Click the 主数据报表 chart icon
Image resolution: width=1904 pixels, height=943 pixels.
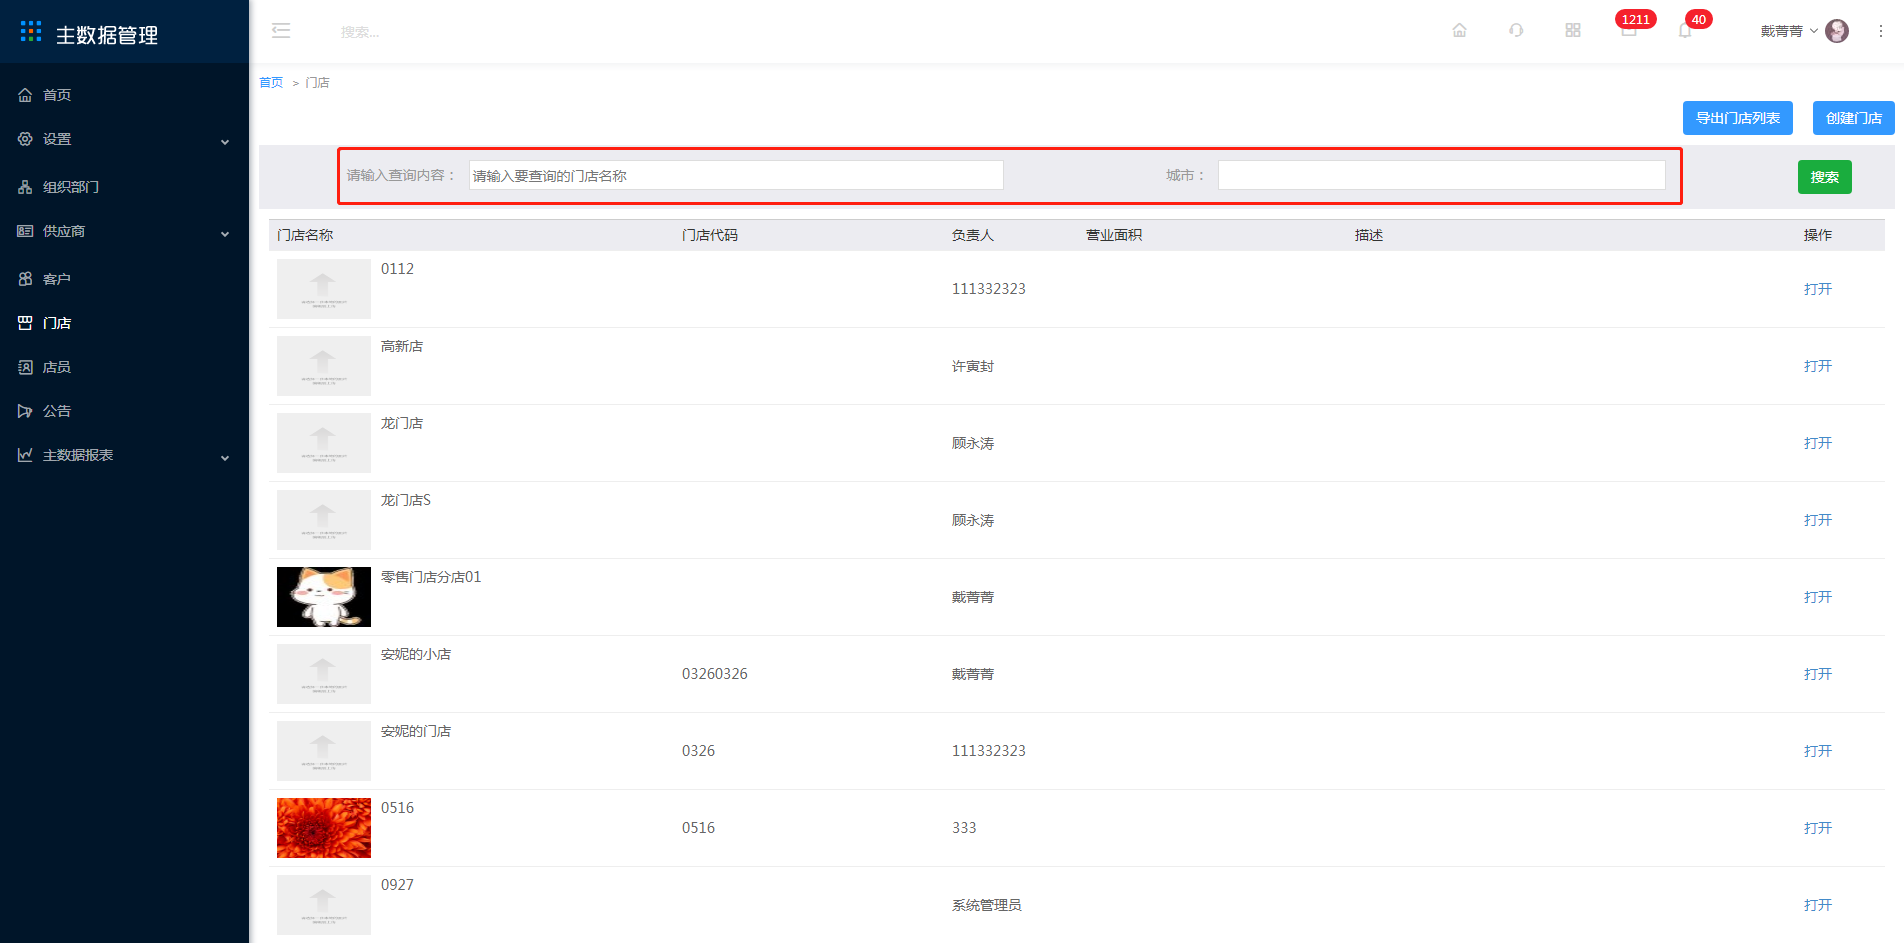(25, 455)
